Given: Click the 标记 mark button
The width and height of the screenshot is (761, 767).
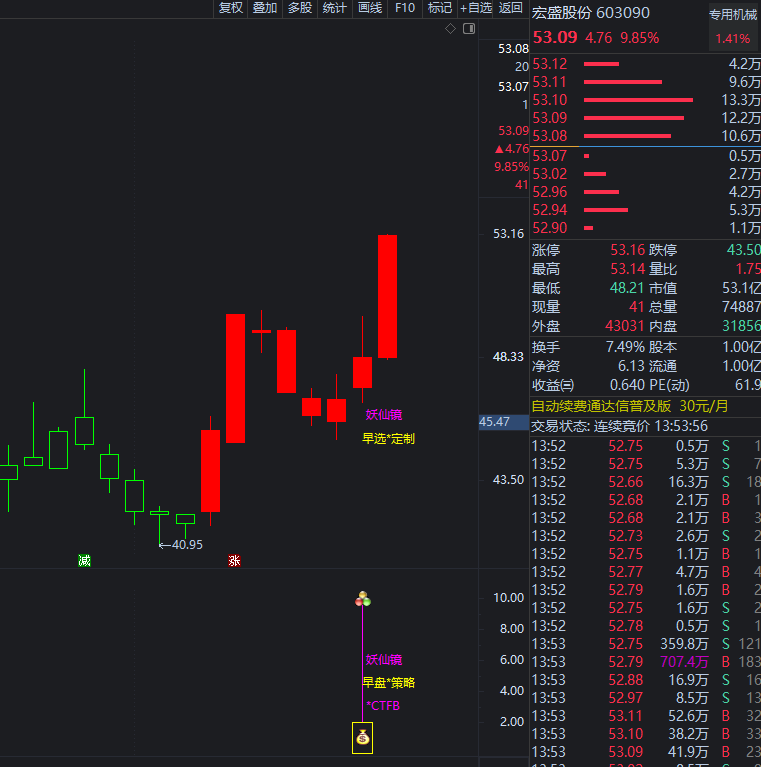Looking at the screenshot, I should [x=440, y=8].
